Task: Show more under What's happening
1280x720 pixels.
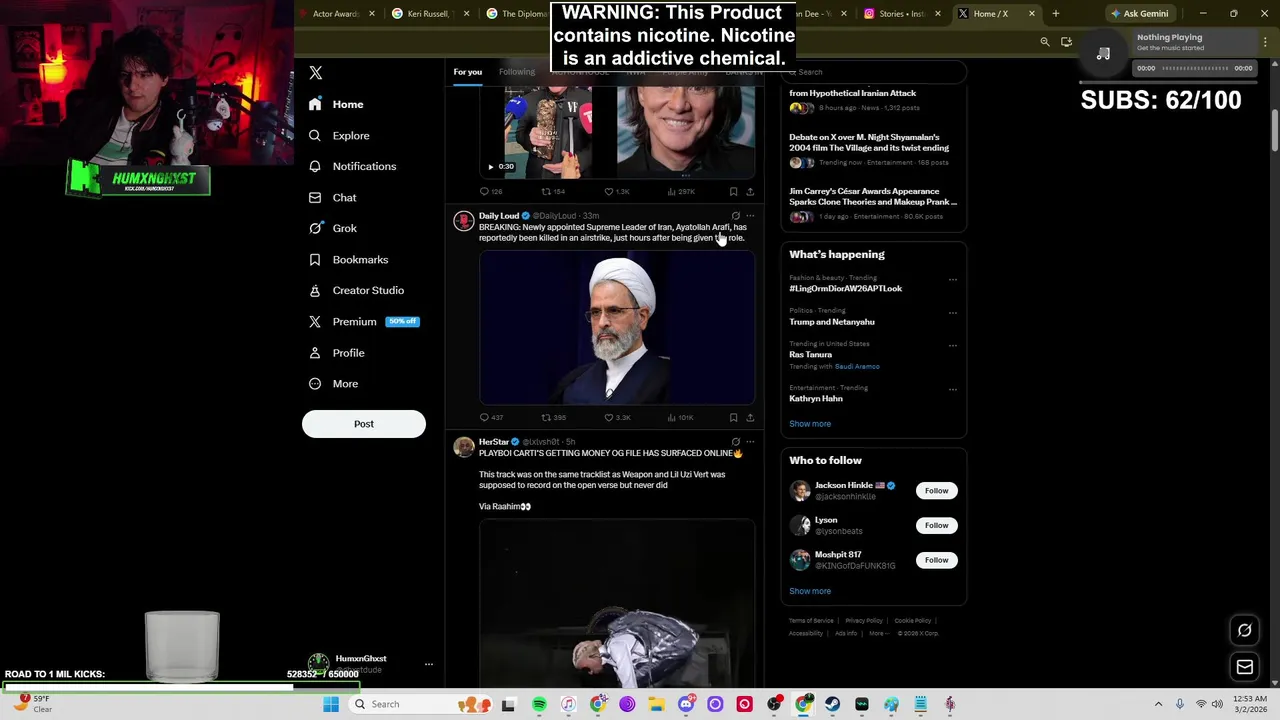Action: [x=810, y=424]
